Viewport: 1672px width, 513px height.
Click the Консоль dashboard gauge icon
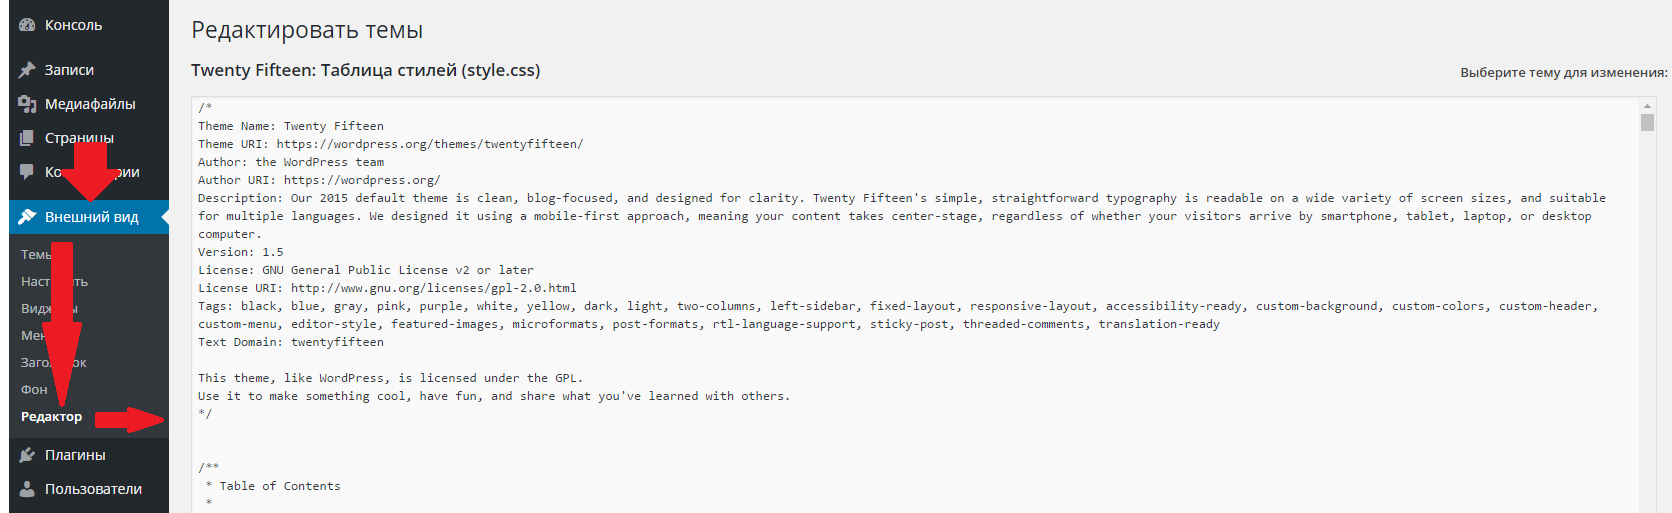27,25
